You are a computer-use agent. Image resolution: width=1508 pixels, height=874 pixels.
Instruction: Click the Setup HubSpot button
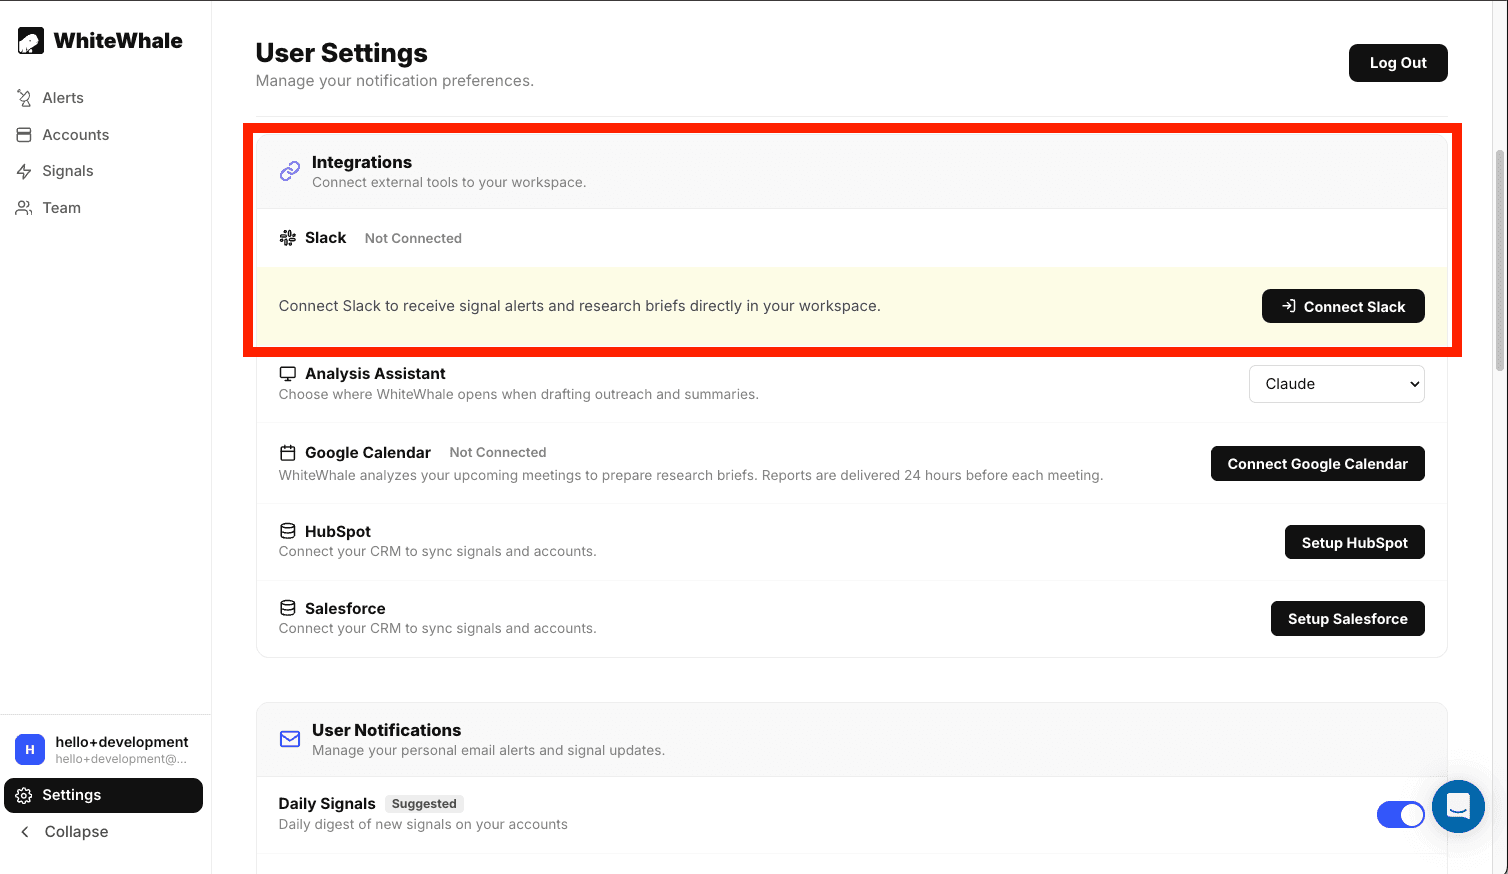pos(1355,542)
